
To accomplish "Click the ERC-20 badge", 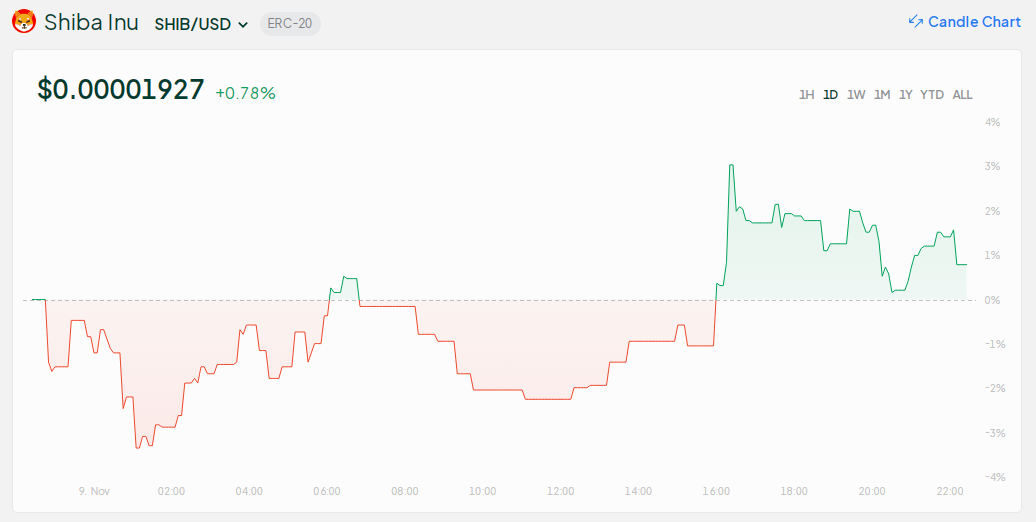I will pos(290,24).
